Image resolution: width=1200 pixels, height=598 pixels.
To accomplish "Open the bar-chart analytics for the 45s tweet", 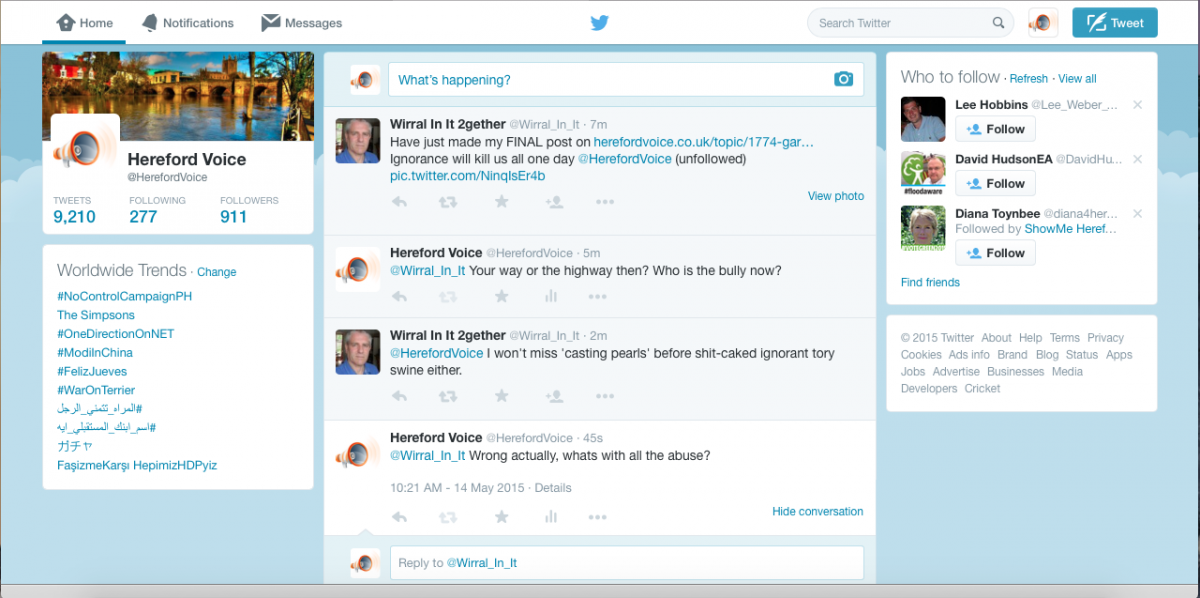I will 550,517.
